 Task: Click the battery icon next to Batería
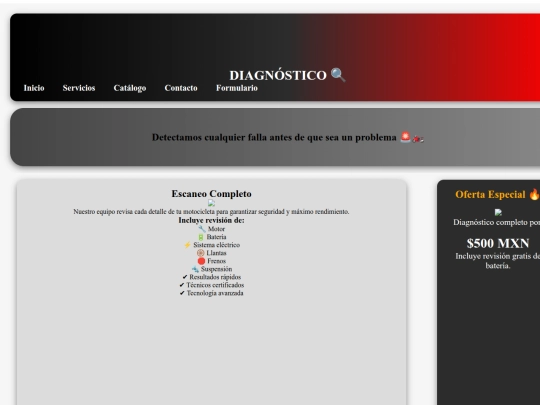(x=201, y=237)
